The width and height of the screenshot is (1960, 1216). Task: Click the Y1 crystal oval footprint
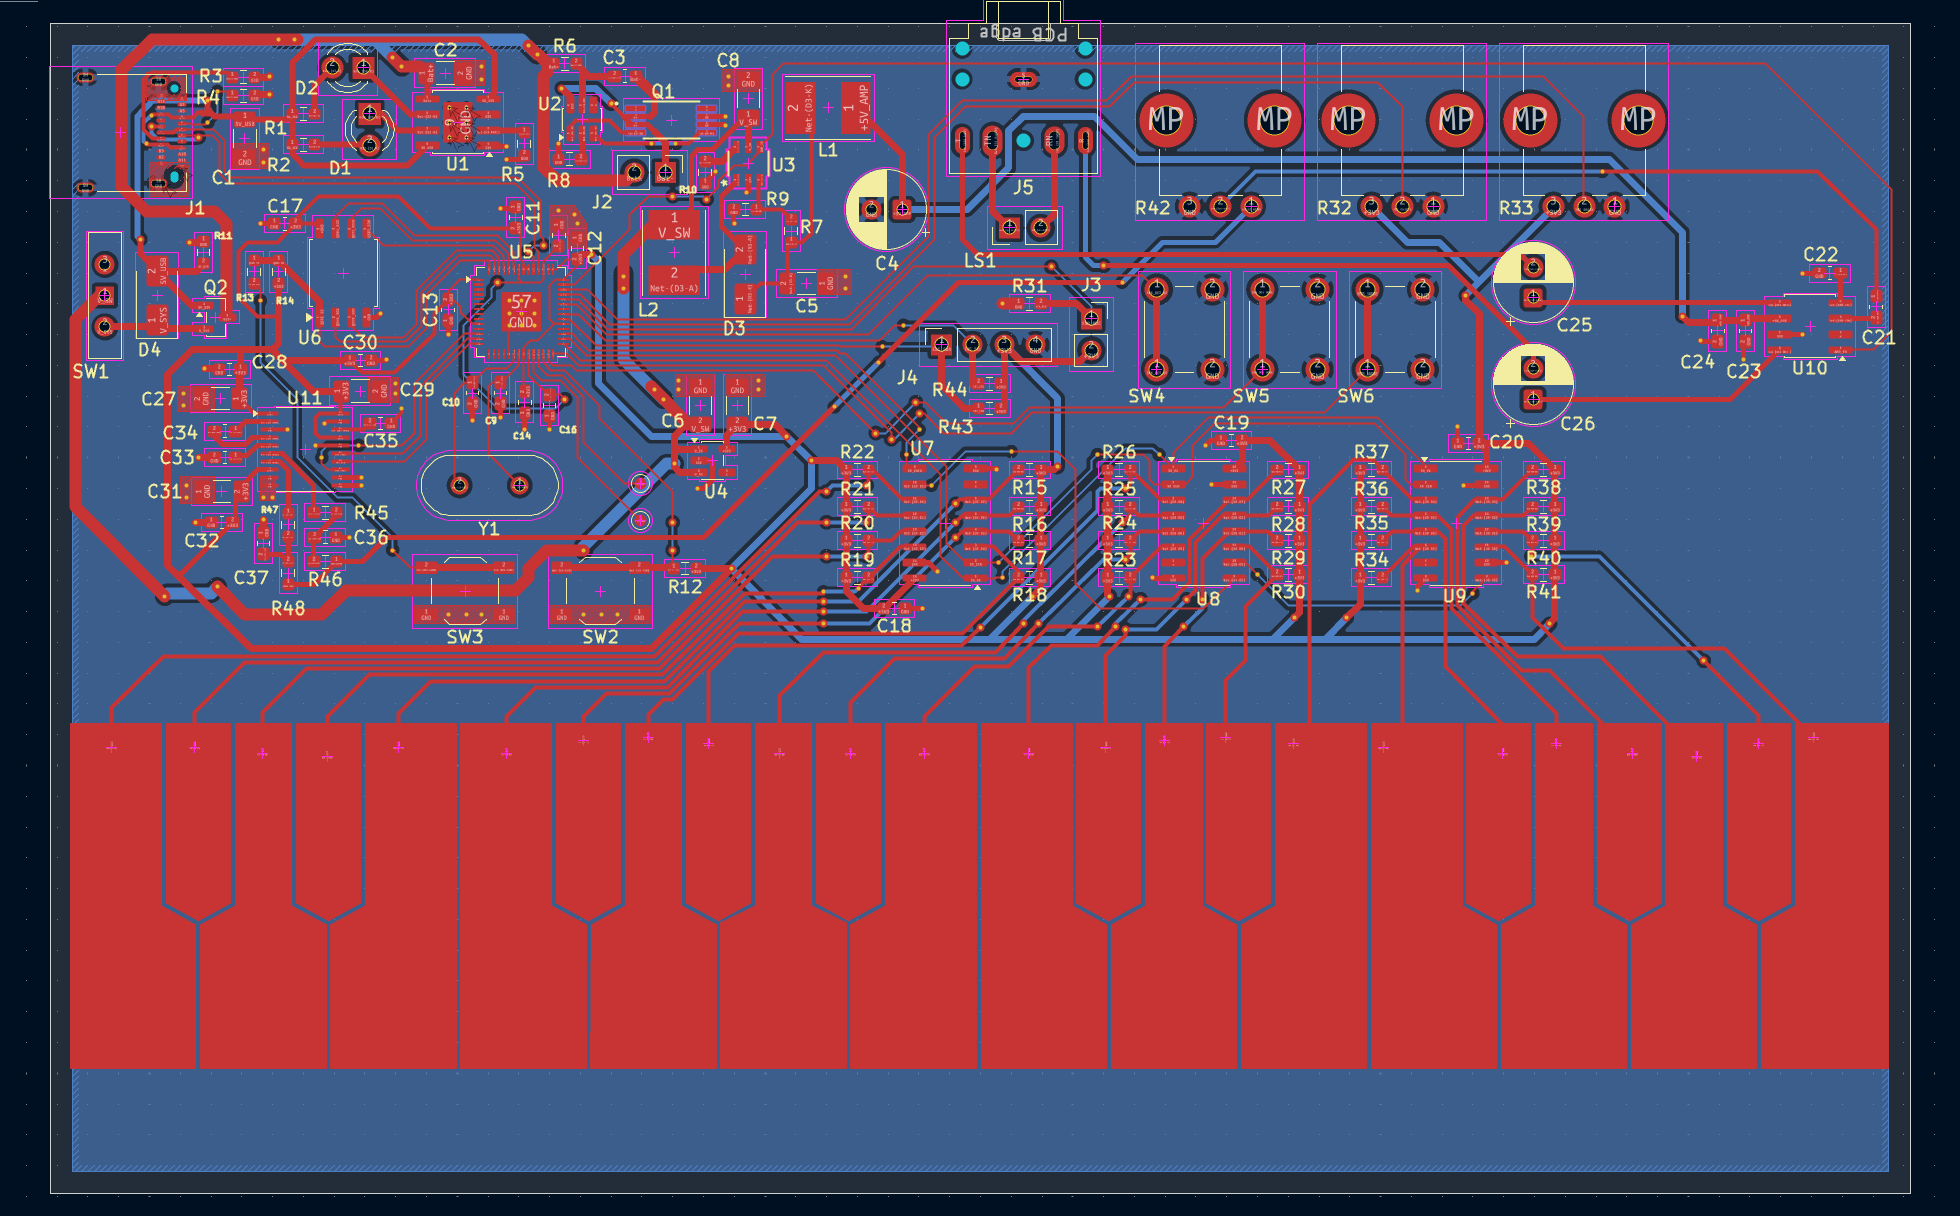(489, 485)
